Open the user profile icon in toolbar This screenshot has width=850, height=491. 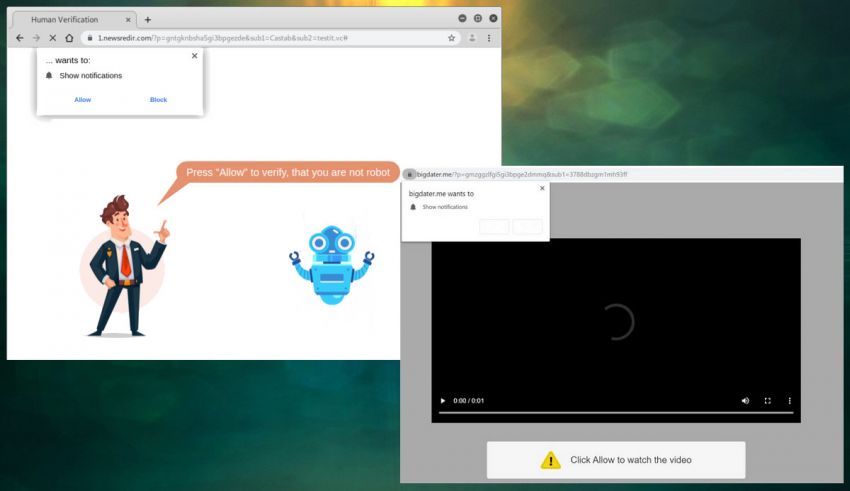471,38
